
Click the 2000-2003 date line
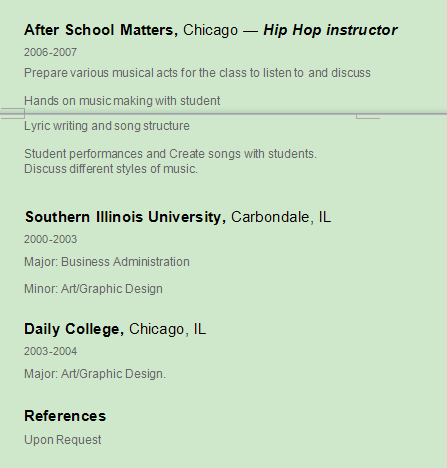50,239
